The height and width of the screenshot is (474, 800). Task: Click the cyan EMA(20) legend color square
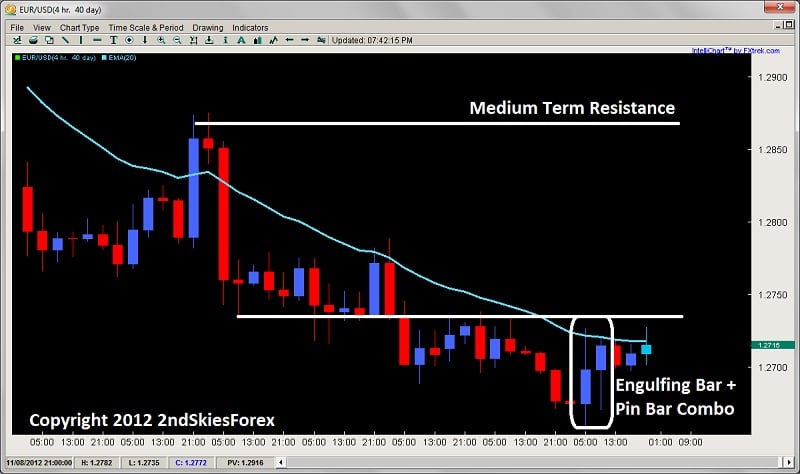tap(104, 58)
